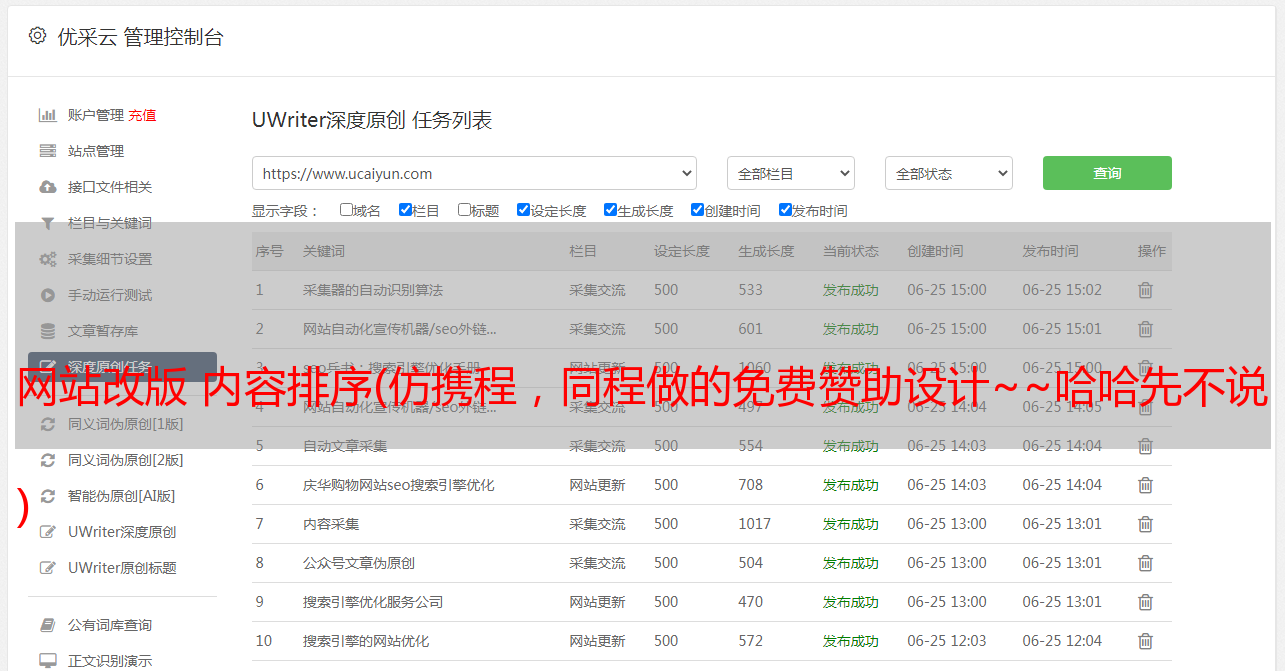
Task: Click the gears icon for 采集细节设置
Action: coord(47,259)
